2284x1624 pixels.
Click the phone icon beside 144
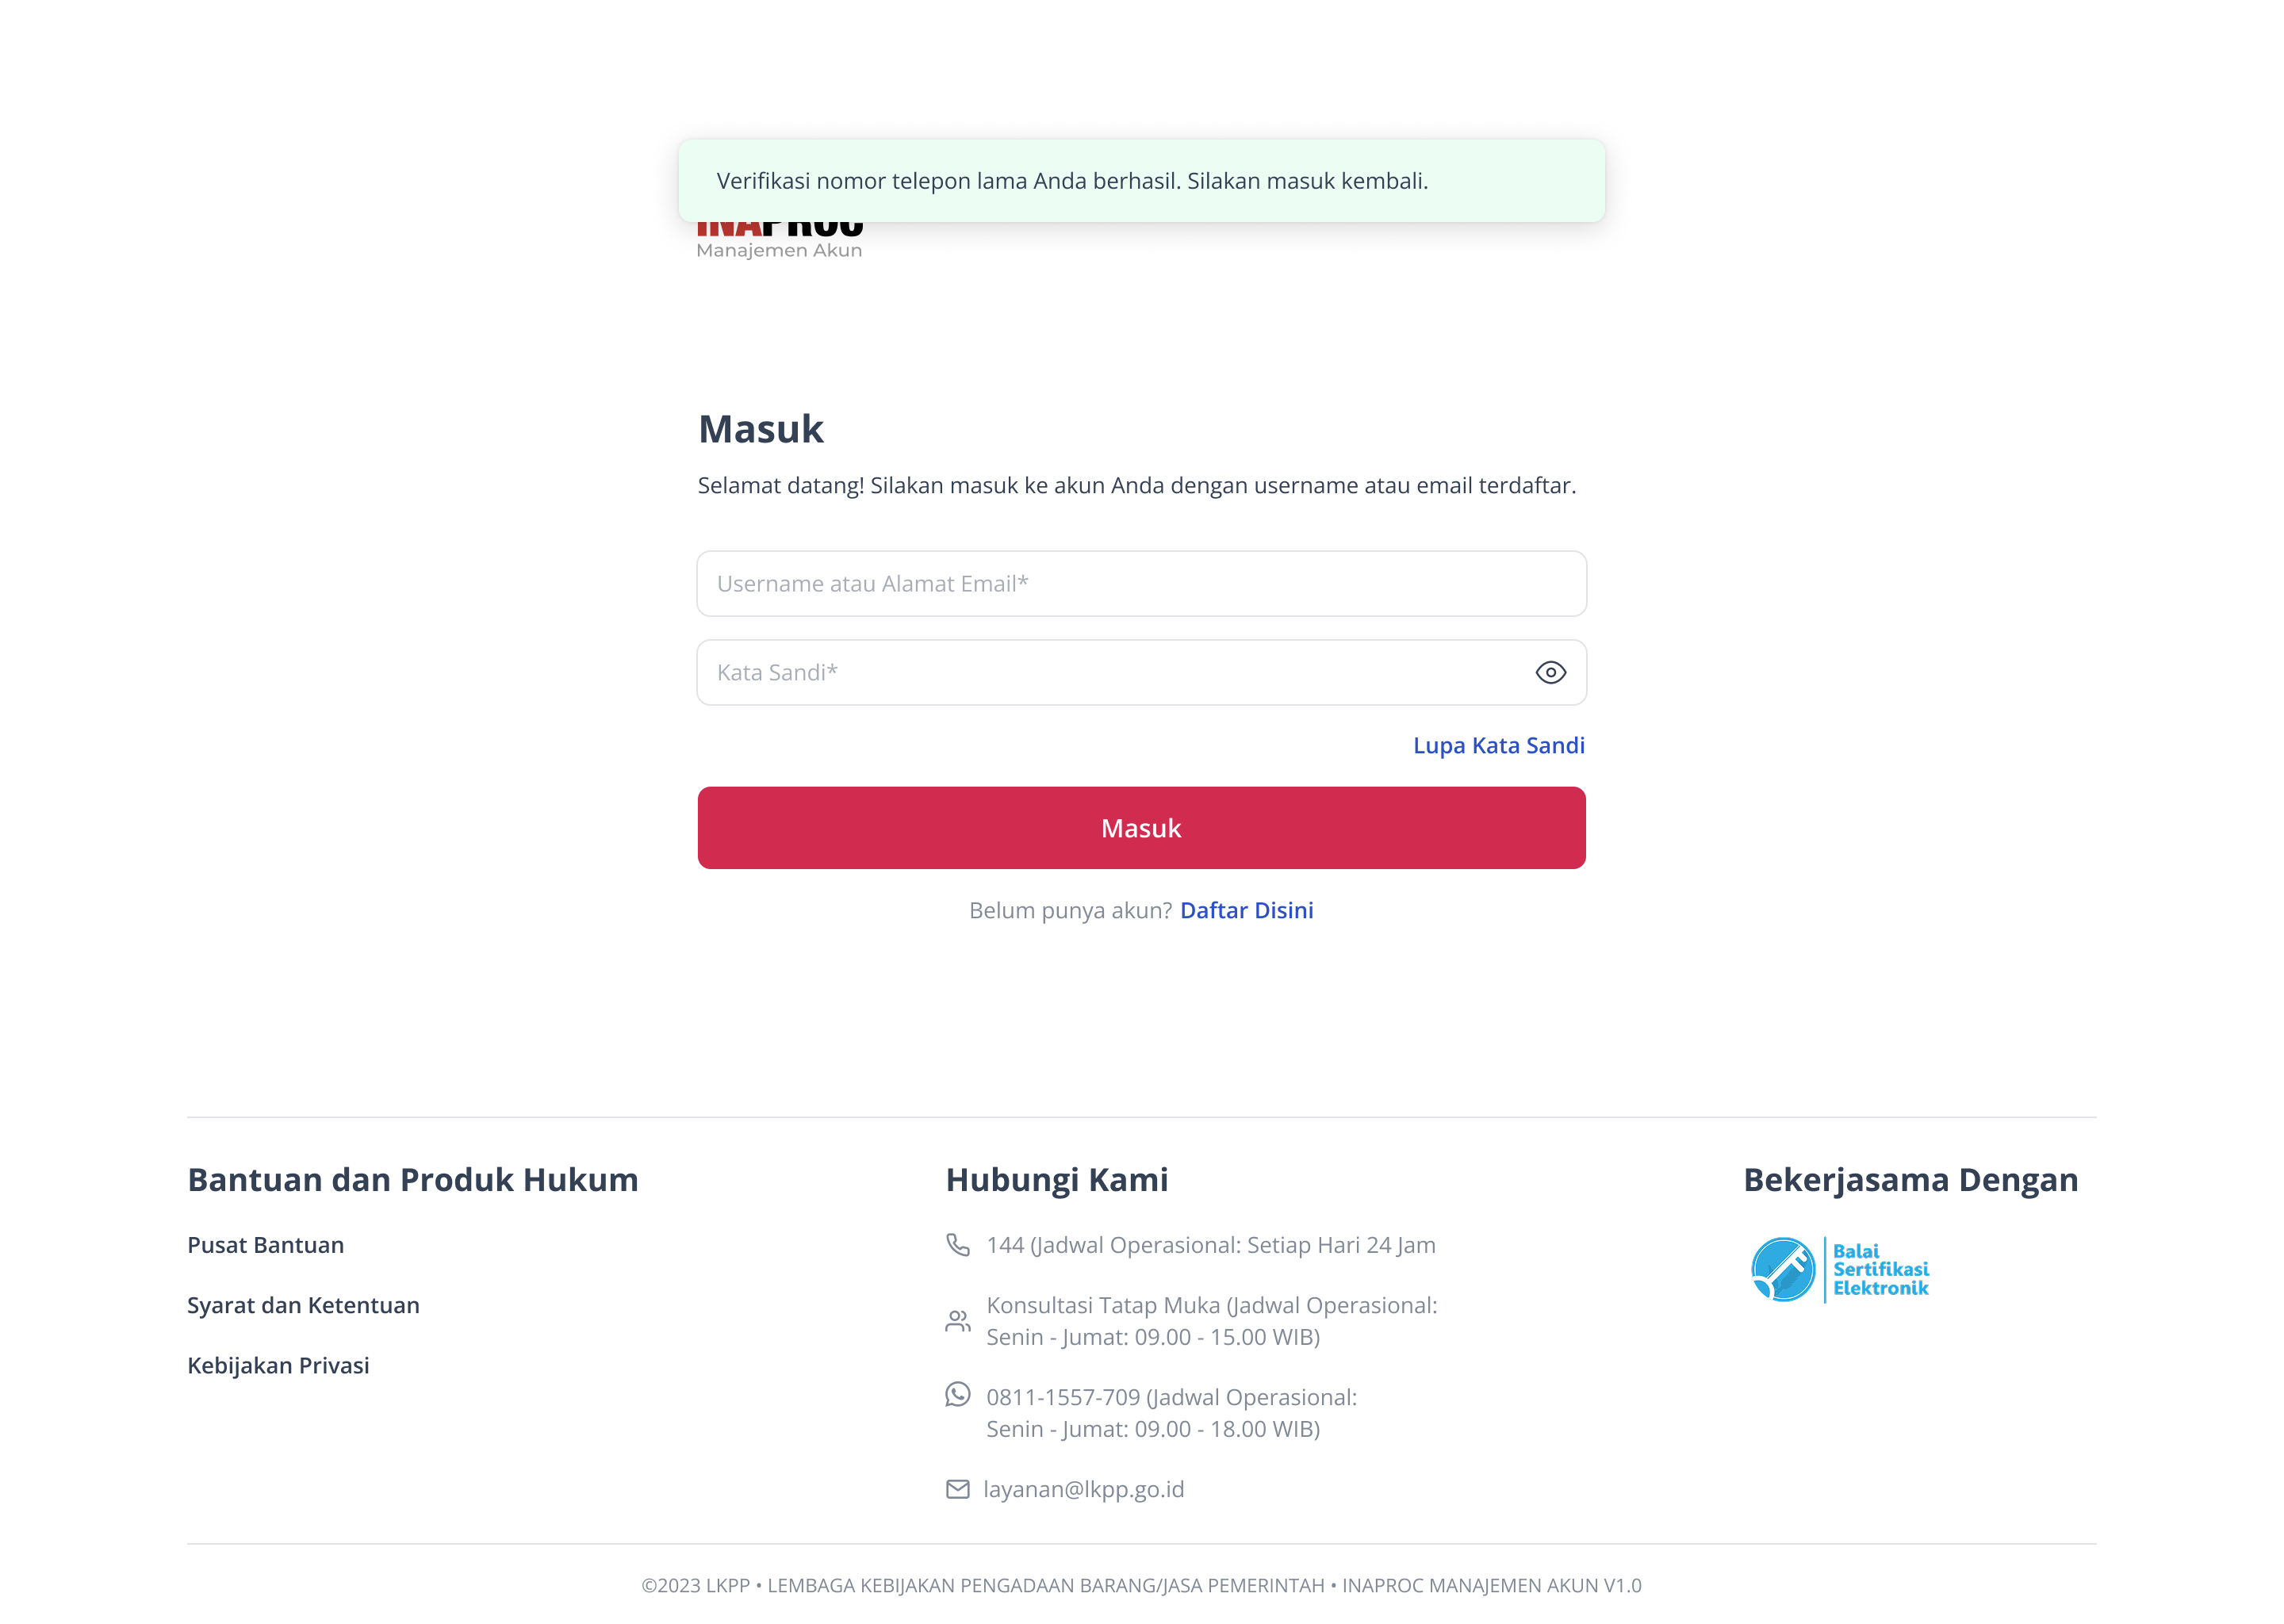point(957,1244)
